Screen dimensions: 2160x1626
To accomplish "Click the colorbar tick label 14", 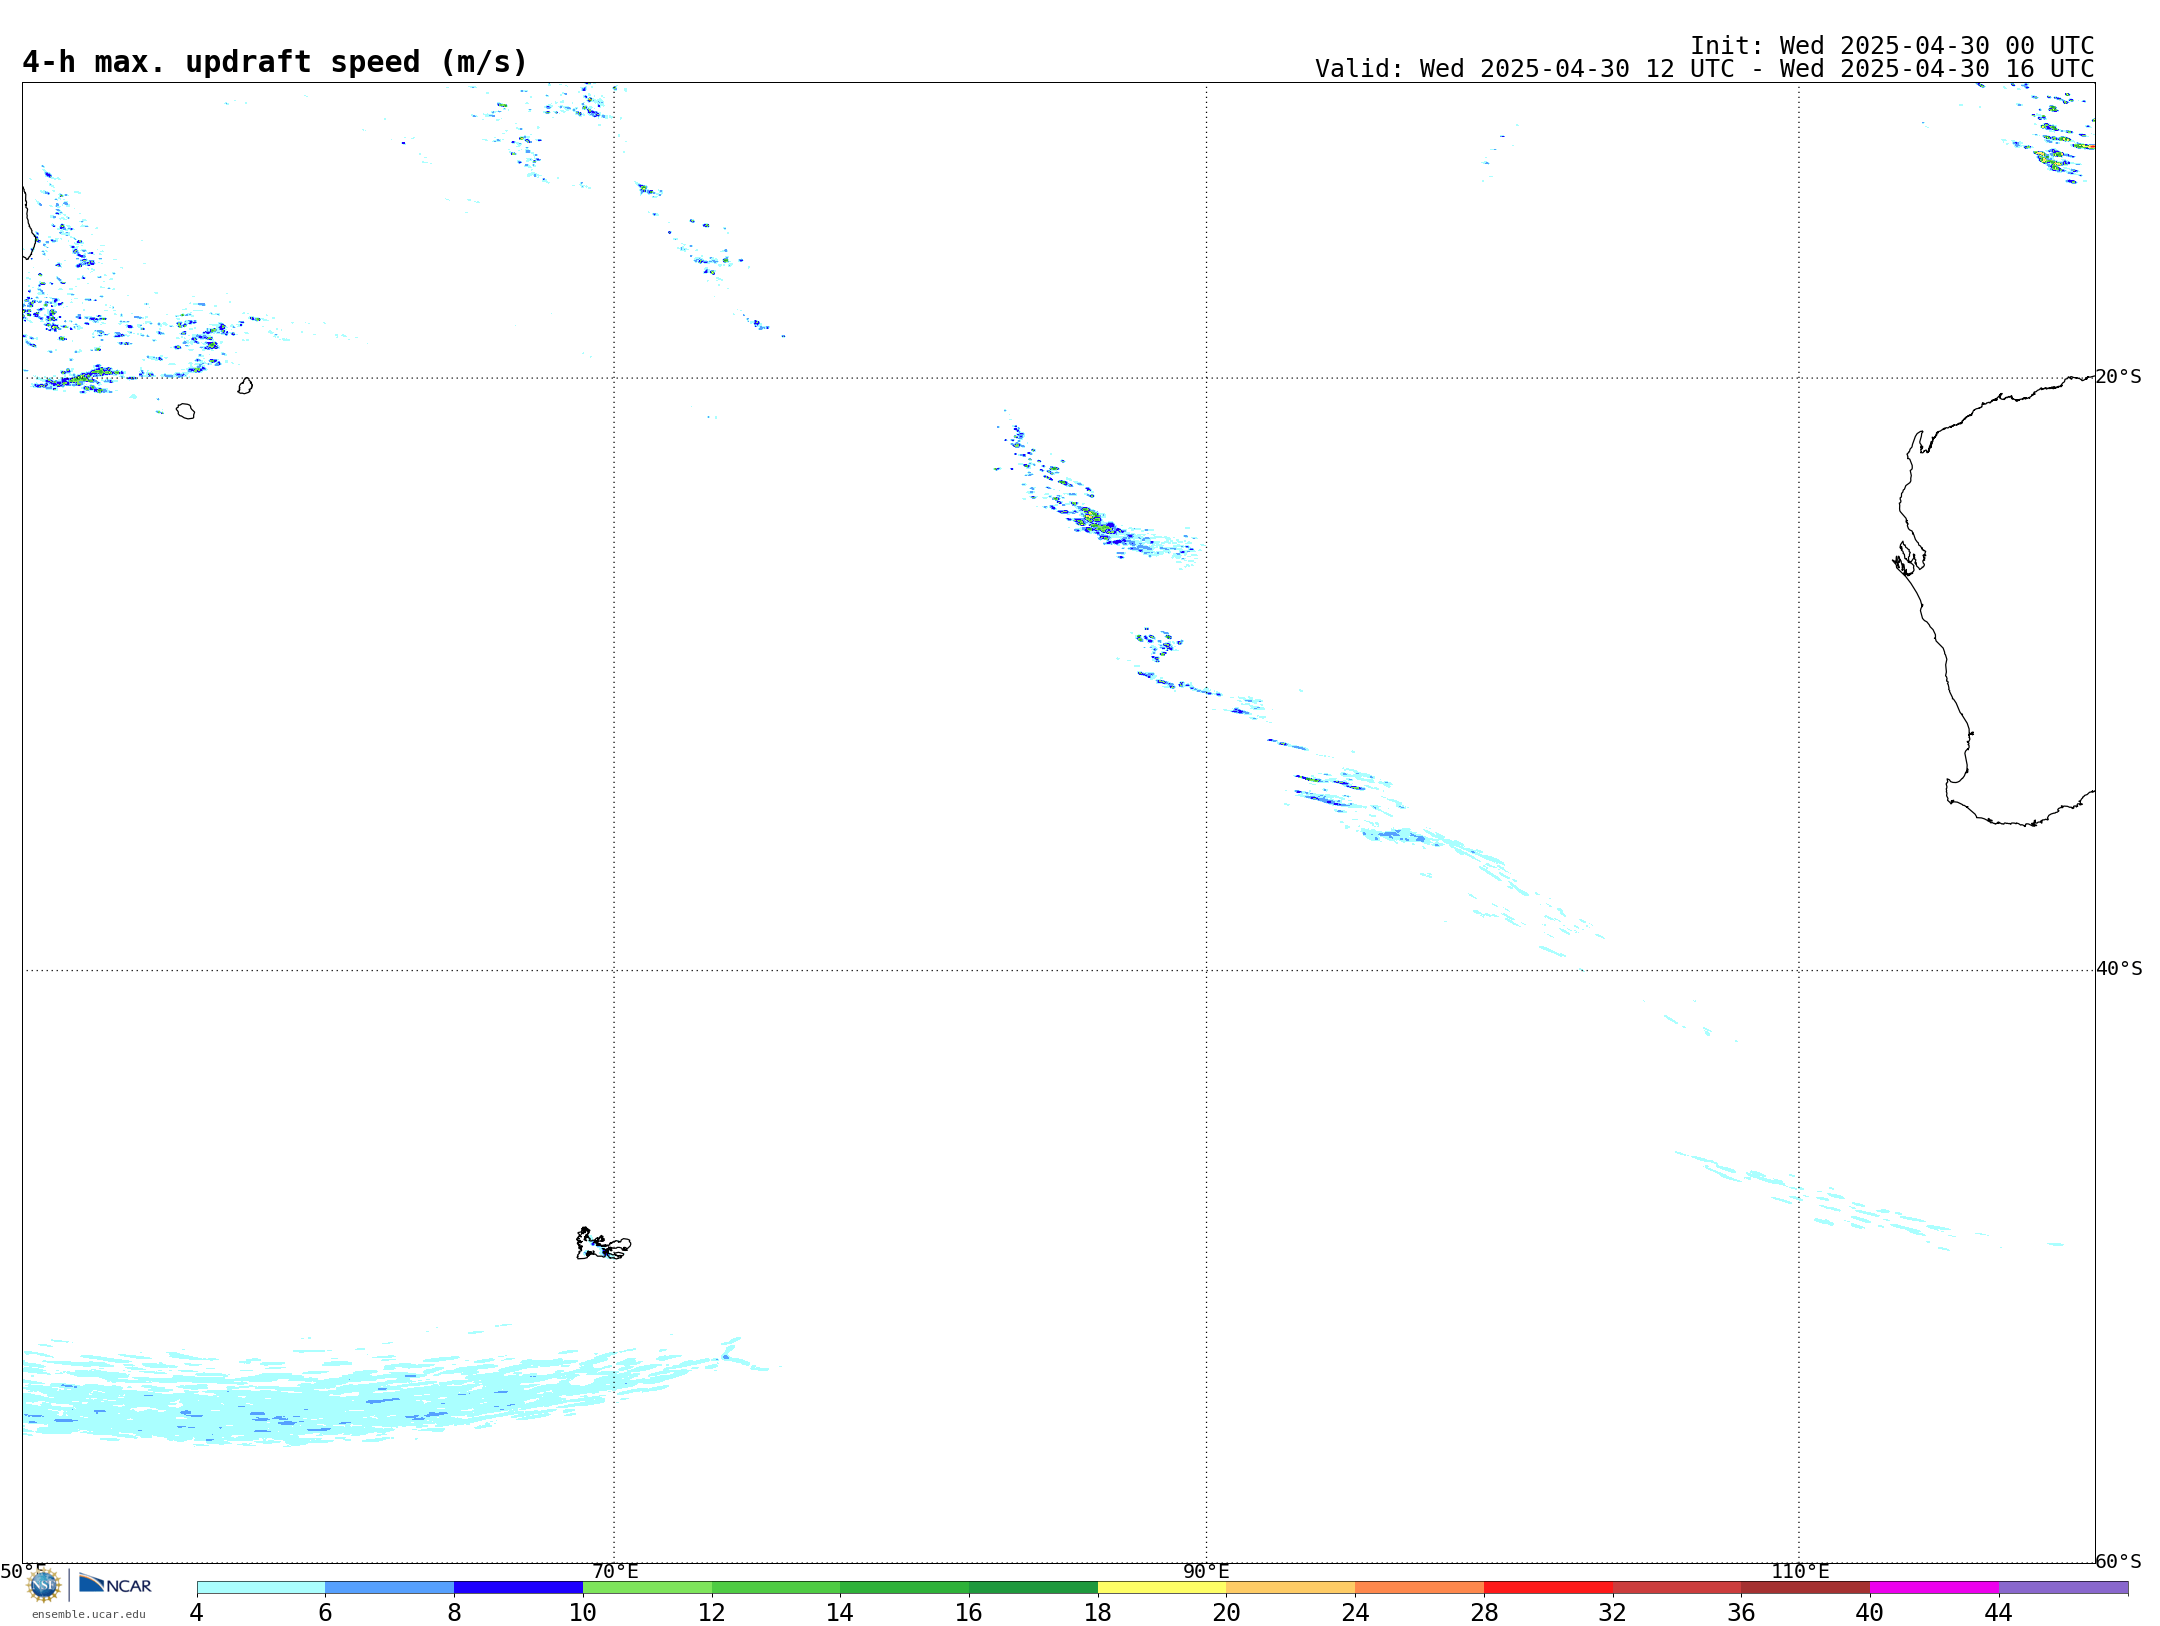I will point(840,1613).
